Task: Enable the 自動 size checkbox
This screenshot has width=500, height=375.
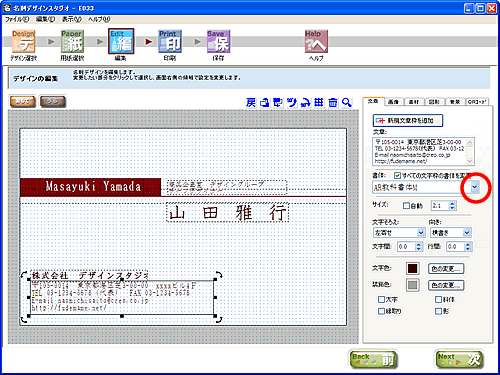Action: pos(406,206)
